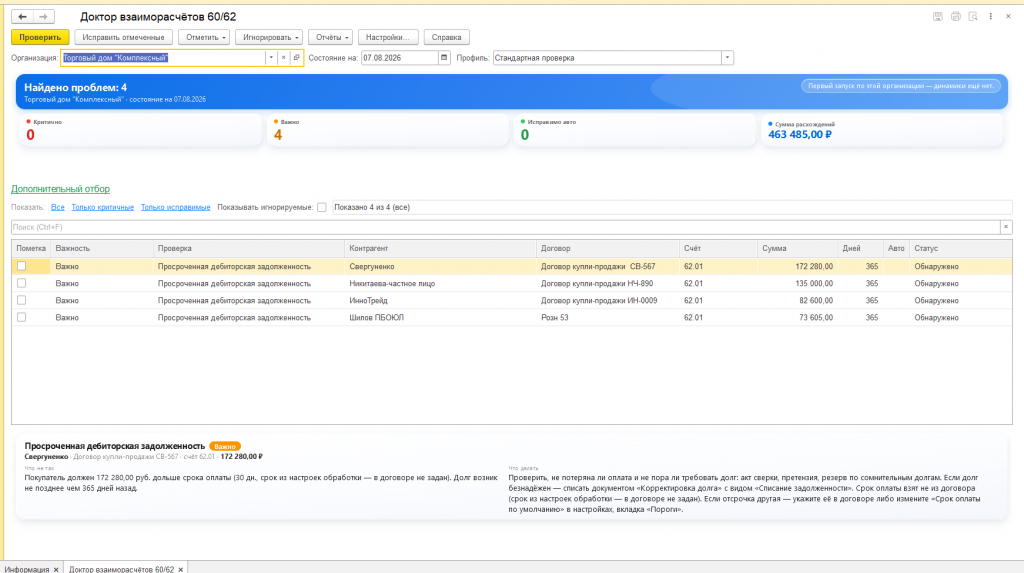
Task: Sort by the Контрагент column header
Action: coord(440,248)
